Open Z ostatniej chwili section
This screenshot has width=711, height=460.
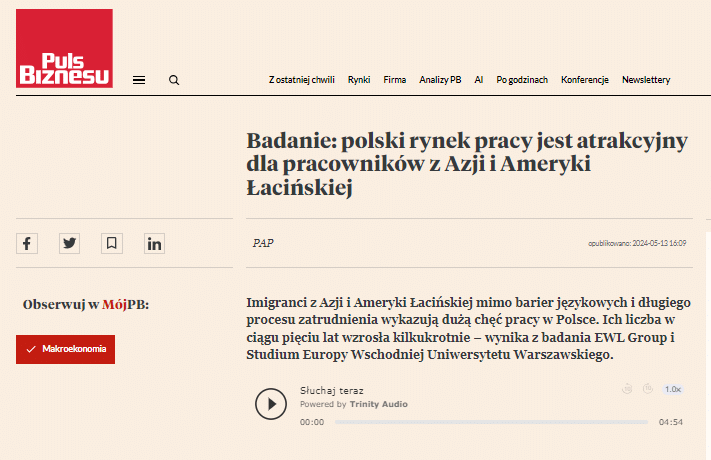(x=302, y=80)
